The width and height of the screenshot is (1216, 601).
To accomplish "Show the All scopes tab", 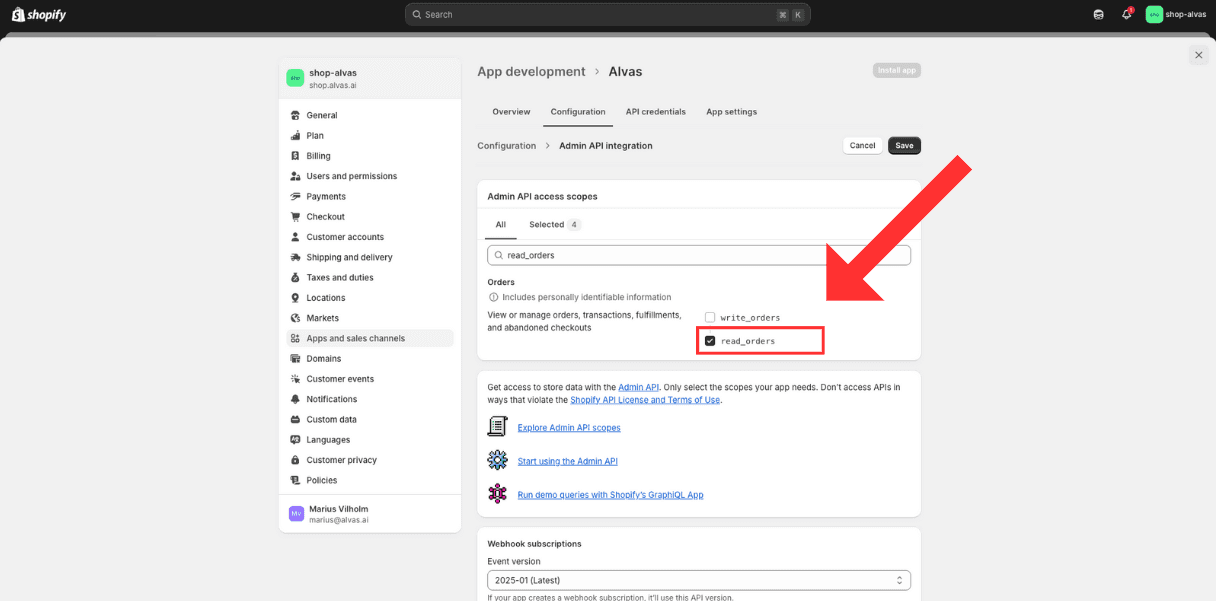I will (x=501, y=225).
